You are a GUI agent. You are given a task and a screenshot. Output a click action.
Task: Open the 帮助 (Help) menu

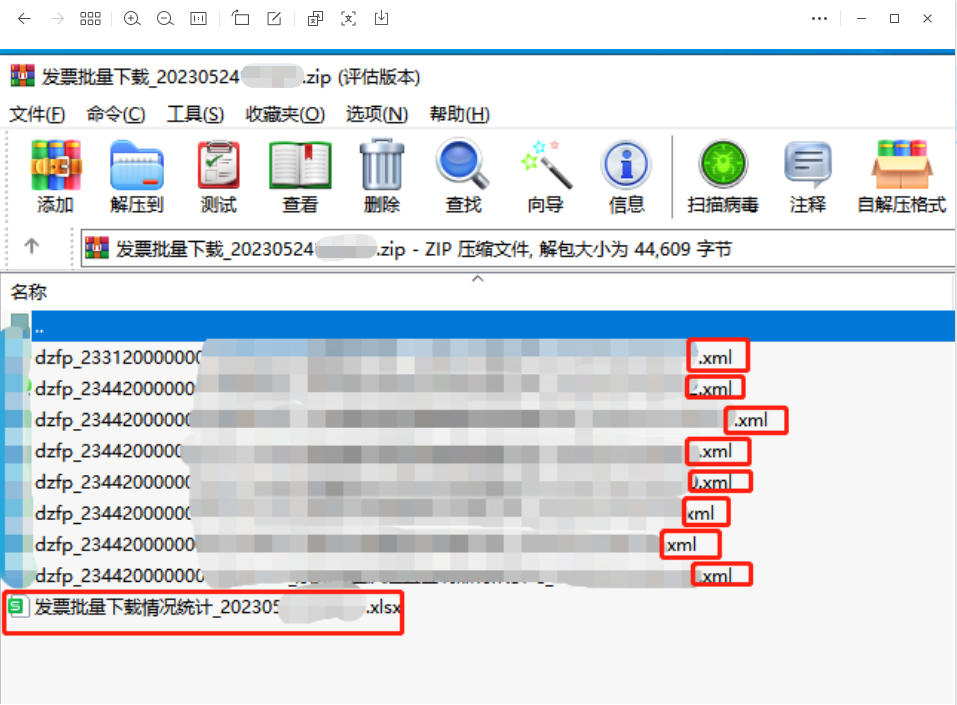click(459, 114)
